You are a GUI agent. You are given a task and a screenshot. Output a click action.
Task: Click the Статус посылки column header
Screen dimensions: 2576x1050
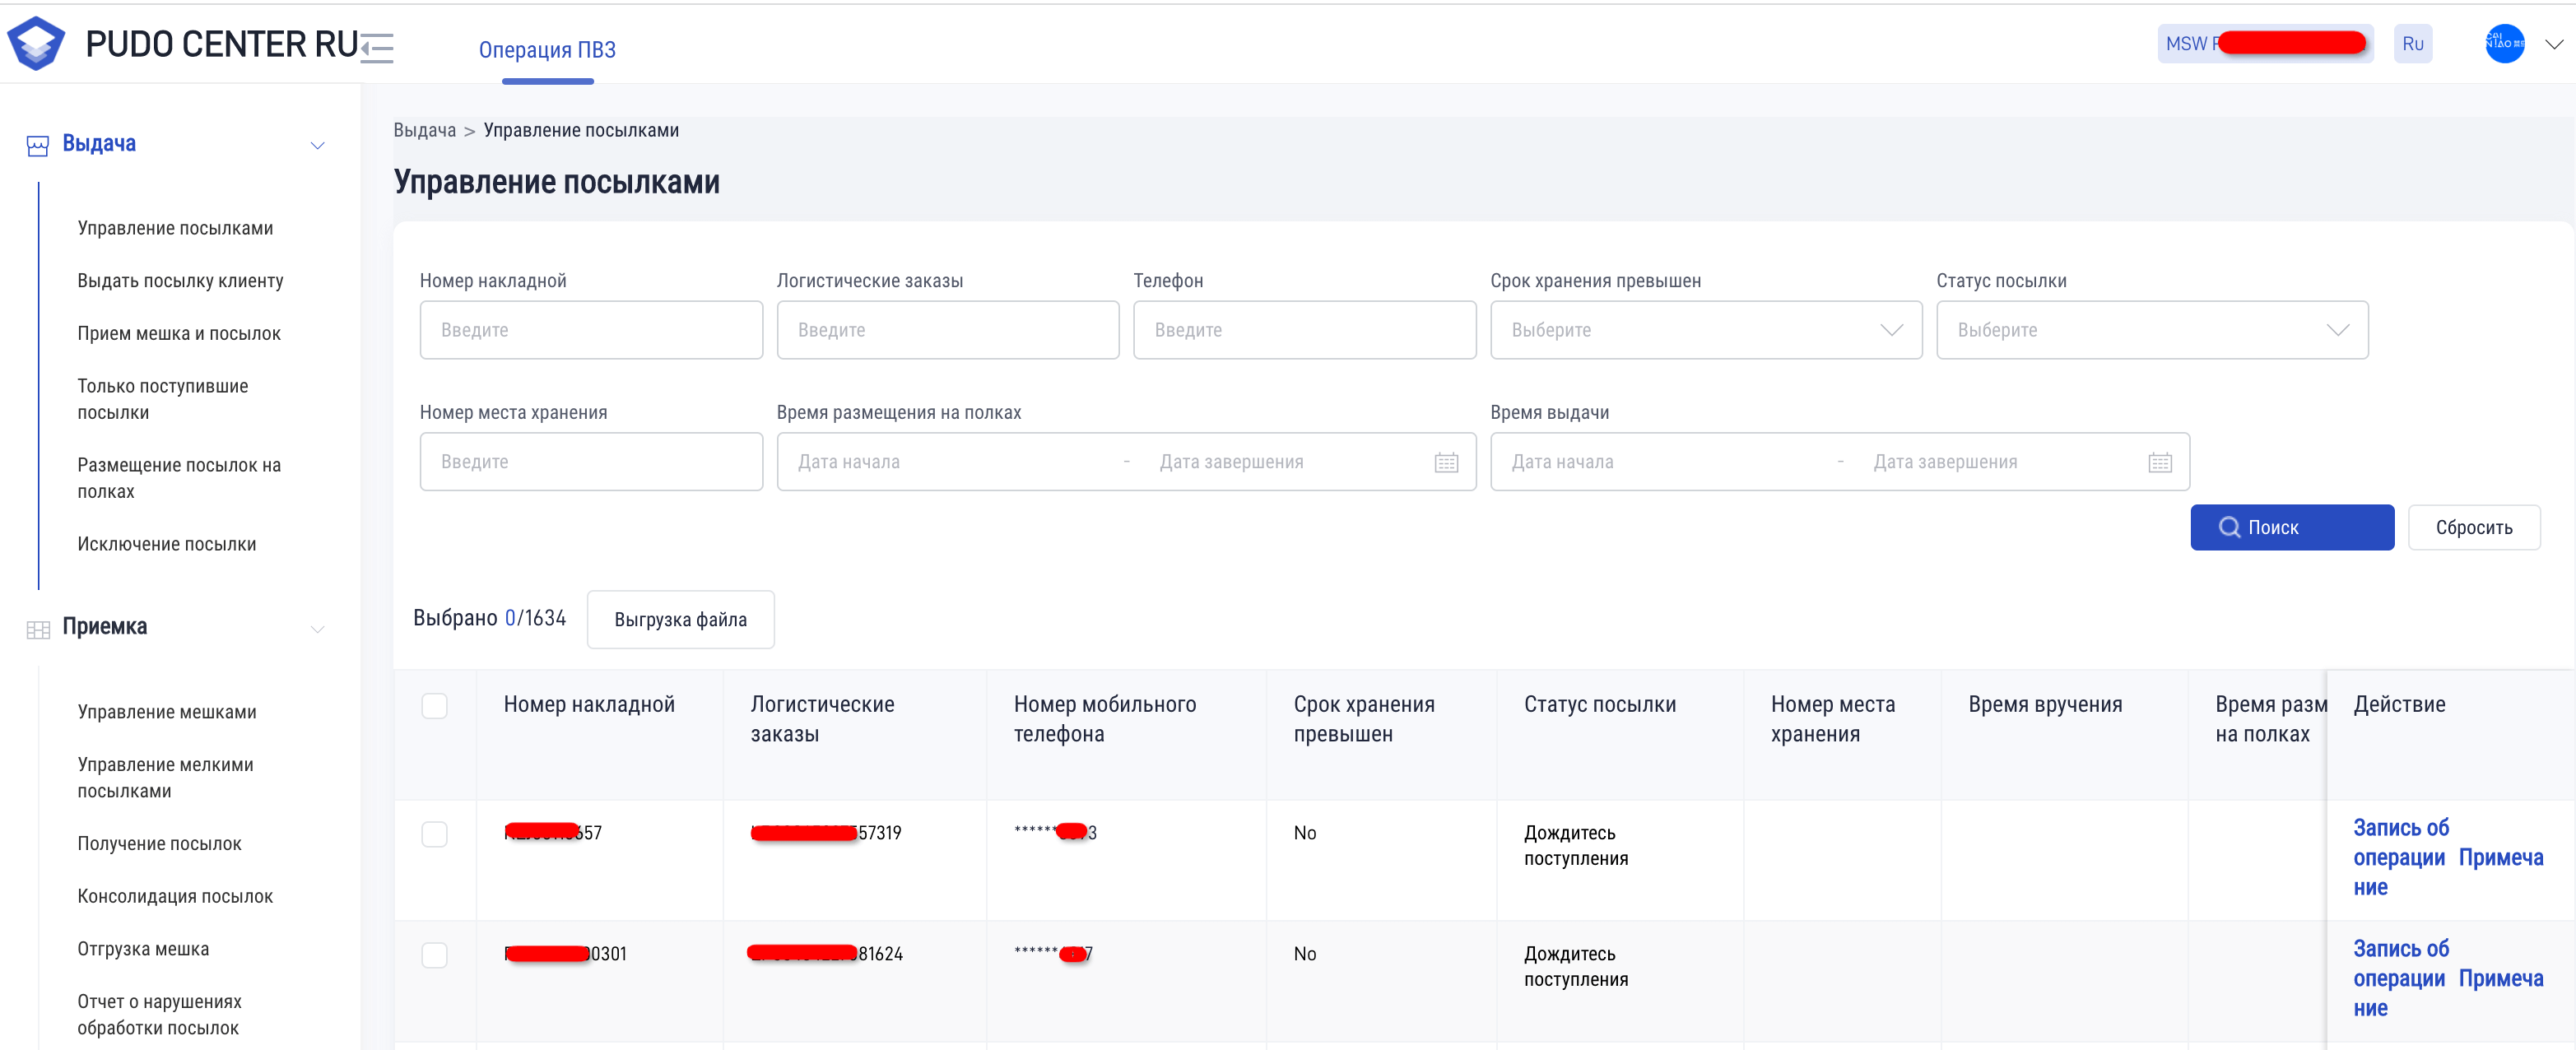pyautogui.click(x=1600, y=705)
